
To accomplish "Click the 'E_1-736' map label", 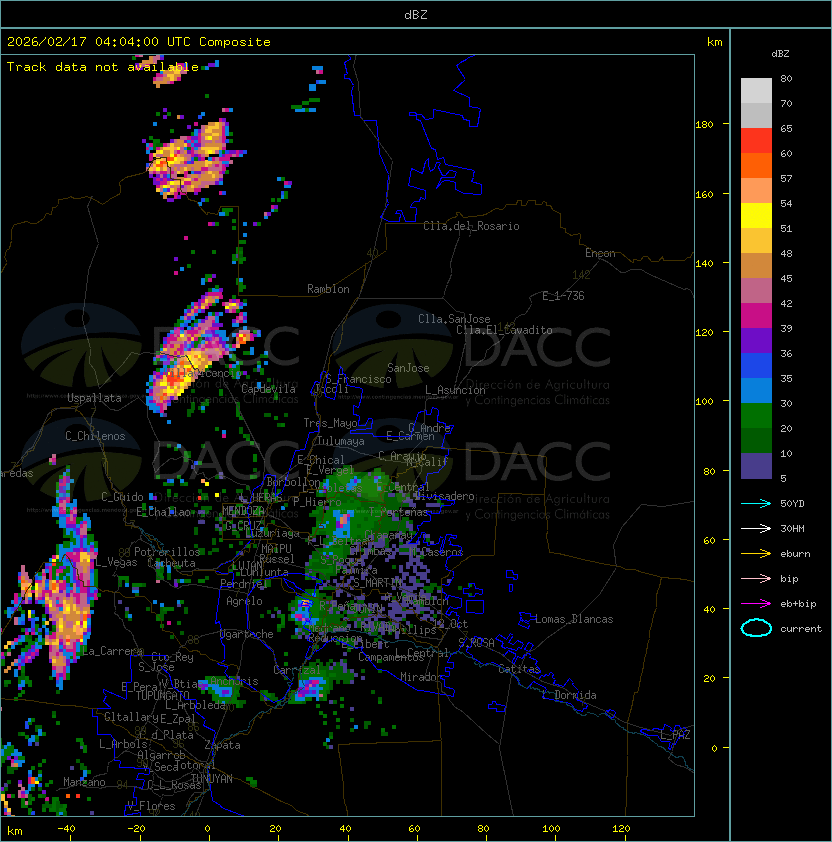I will click(x=563, y=296).
